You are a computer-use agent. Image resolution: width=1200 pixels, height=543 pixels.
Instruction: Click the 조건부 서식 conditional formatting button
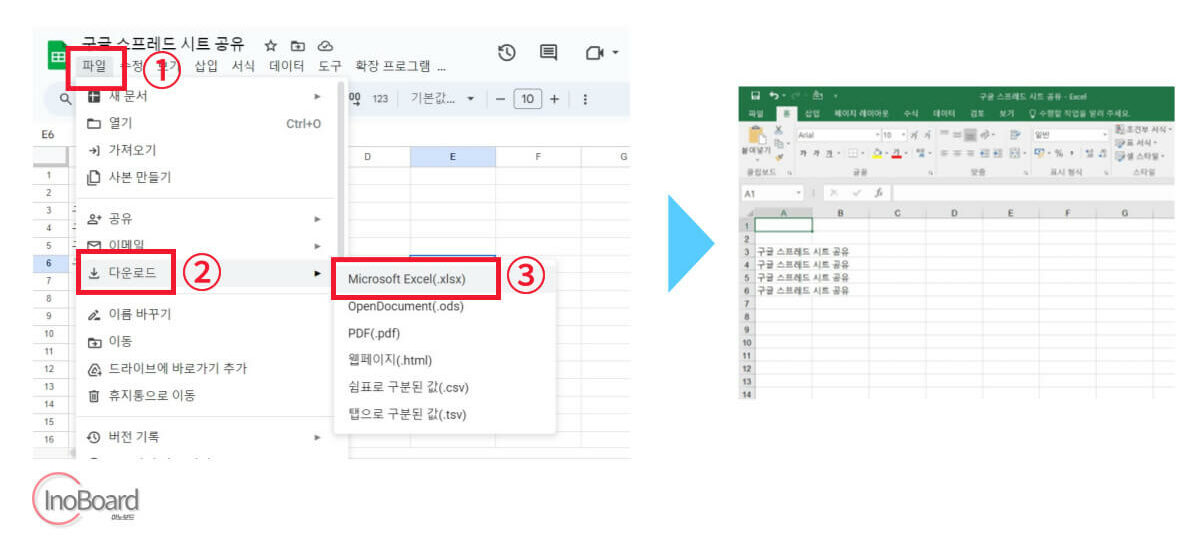1143,130
